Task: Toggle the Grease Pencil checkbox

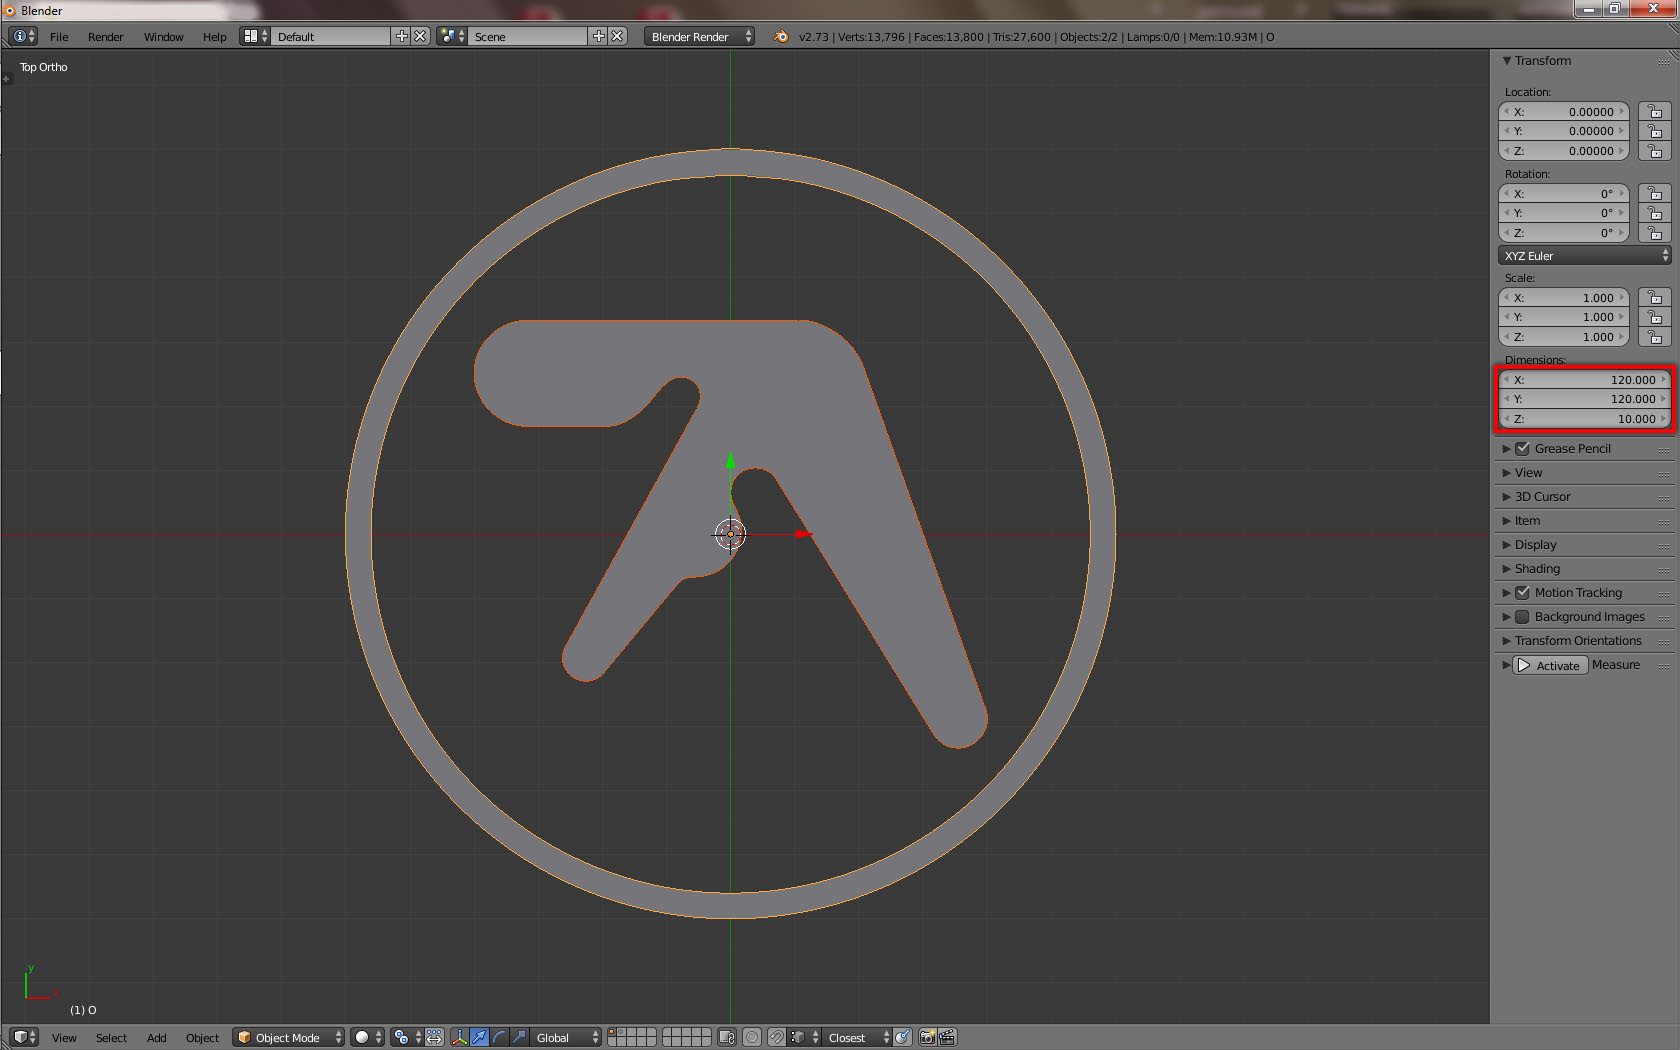Action: pyautogui.click(x=1522, y=449)
